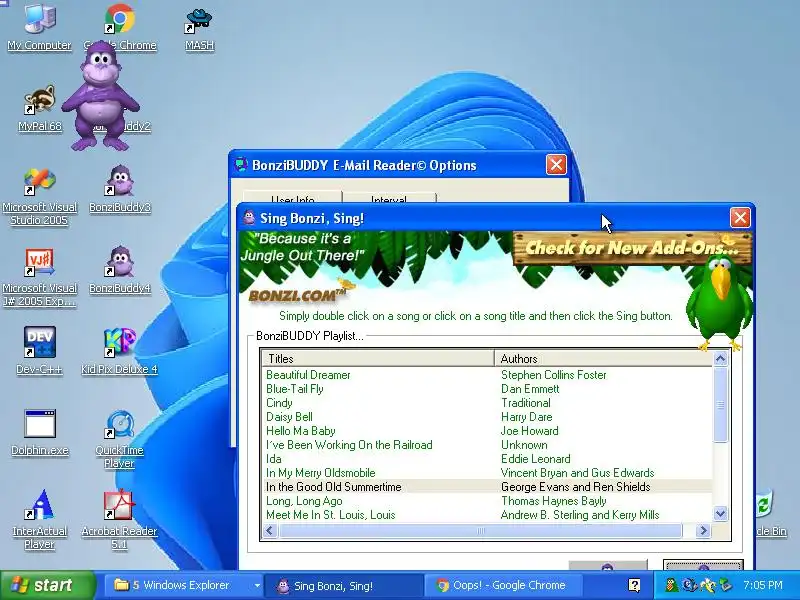Select the BonziBuddy4 desktop icon
The width and height of the screenshot is (800, 600).
click(120, 269)
